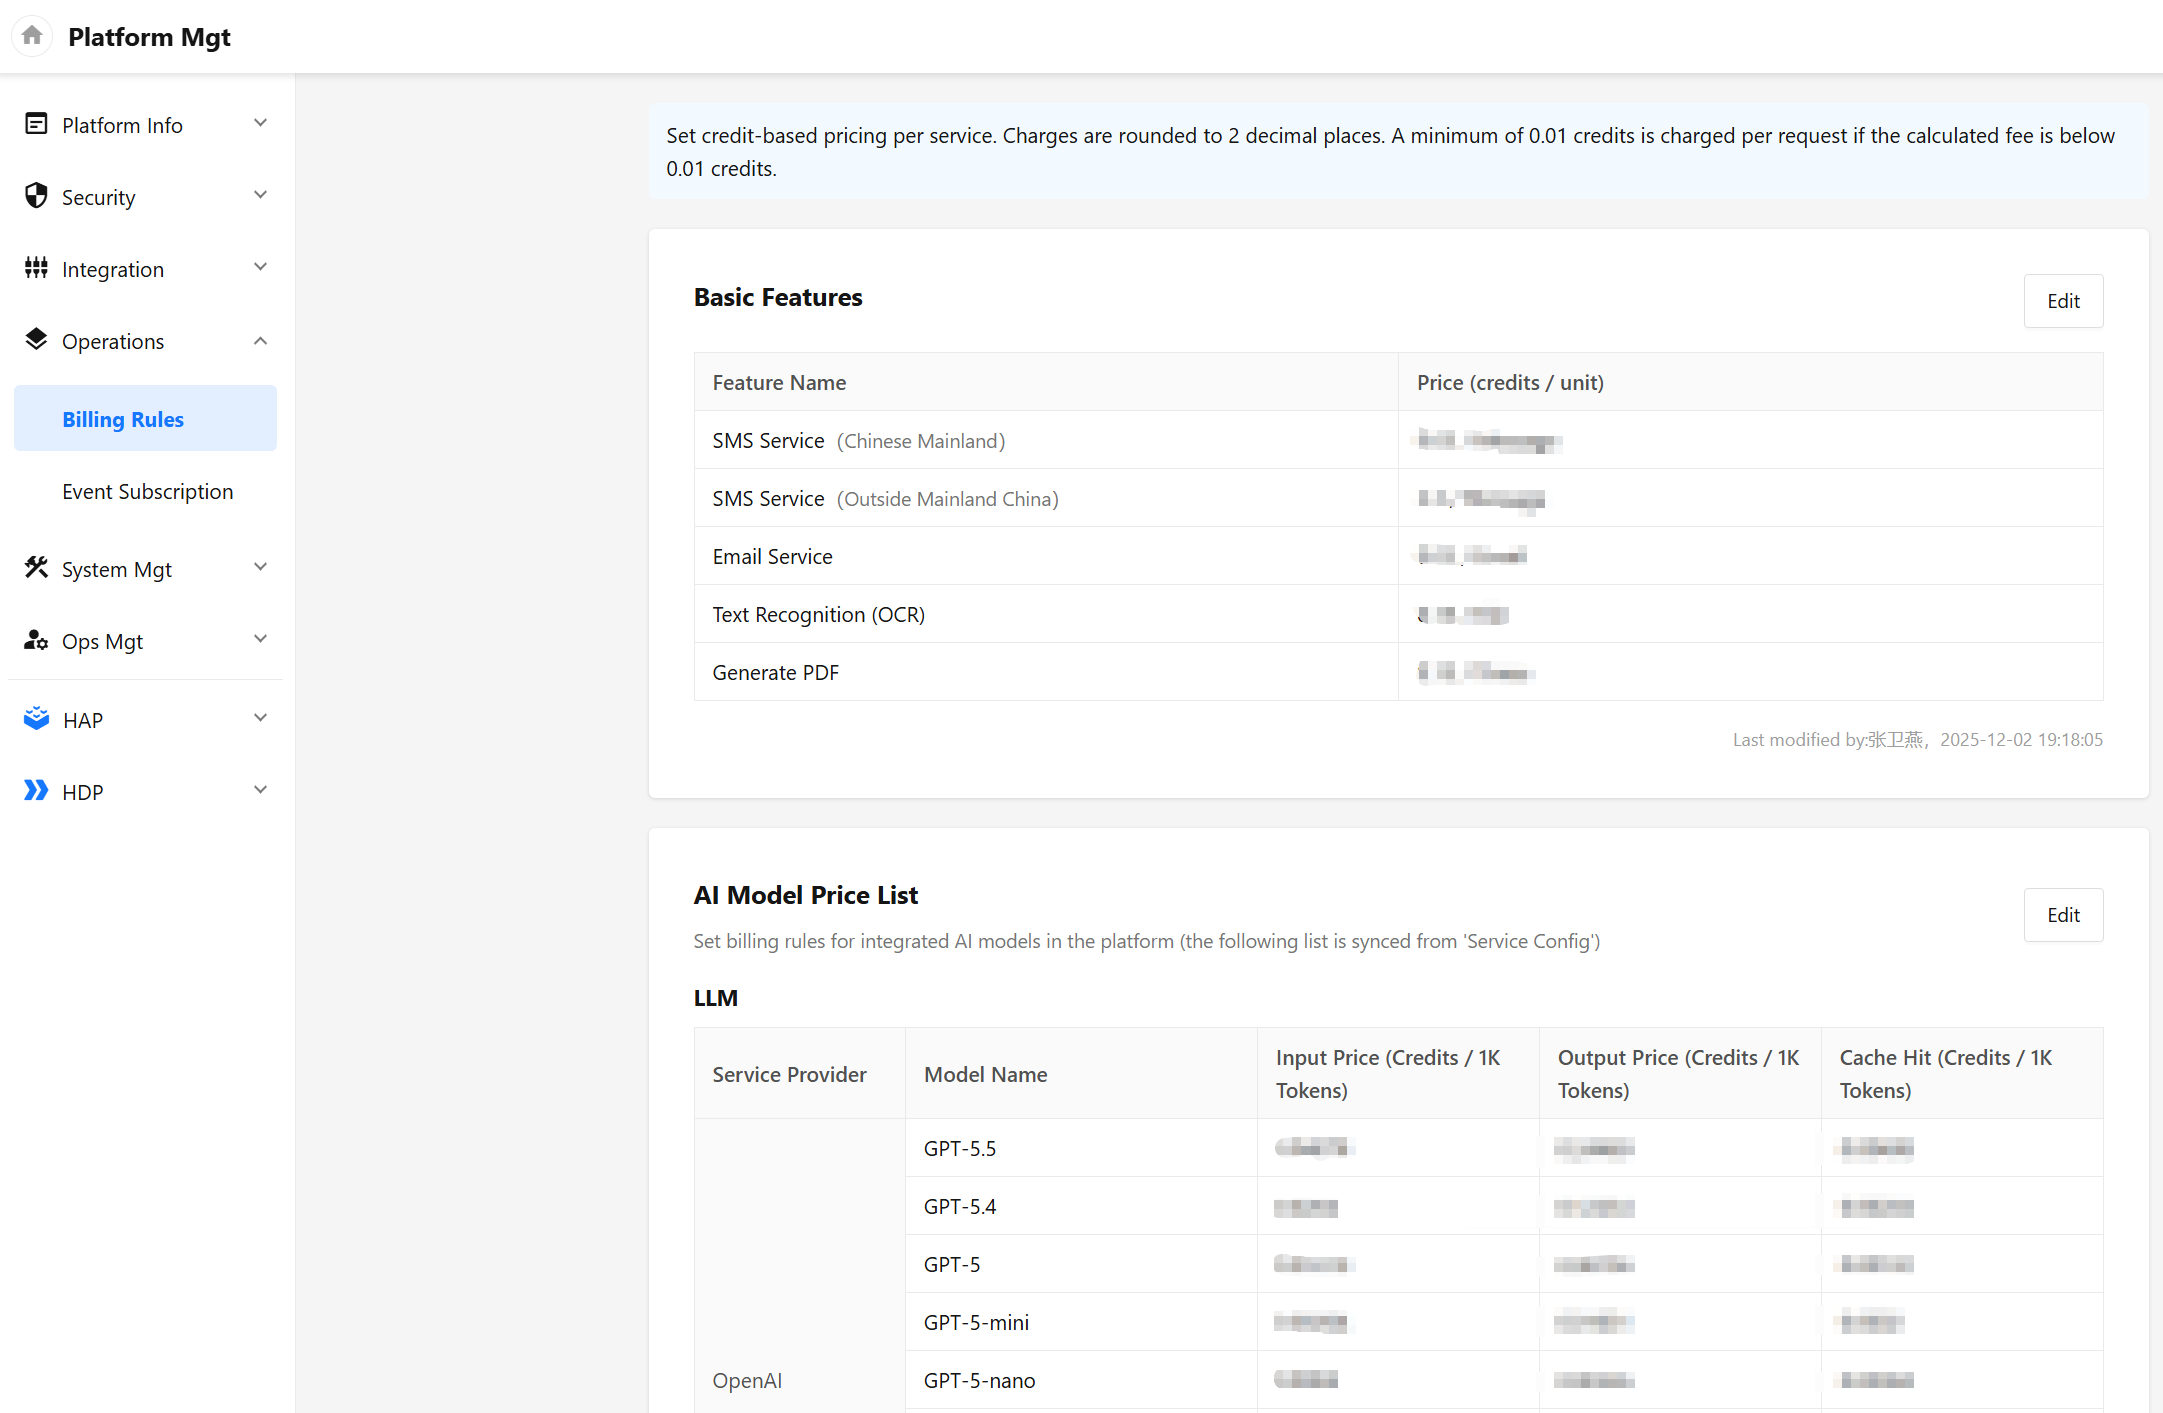Click the LLM section heading
Image resolution: width=2163 pixels, height=1413 pixels.
coord(716,998)
